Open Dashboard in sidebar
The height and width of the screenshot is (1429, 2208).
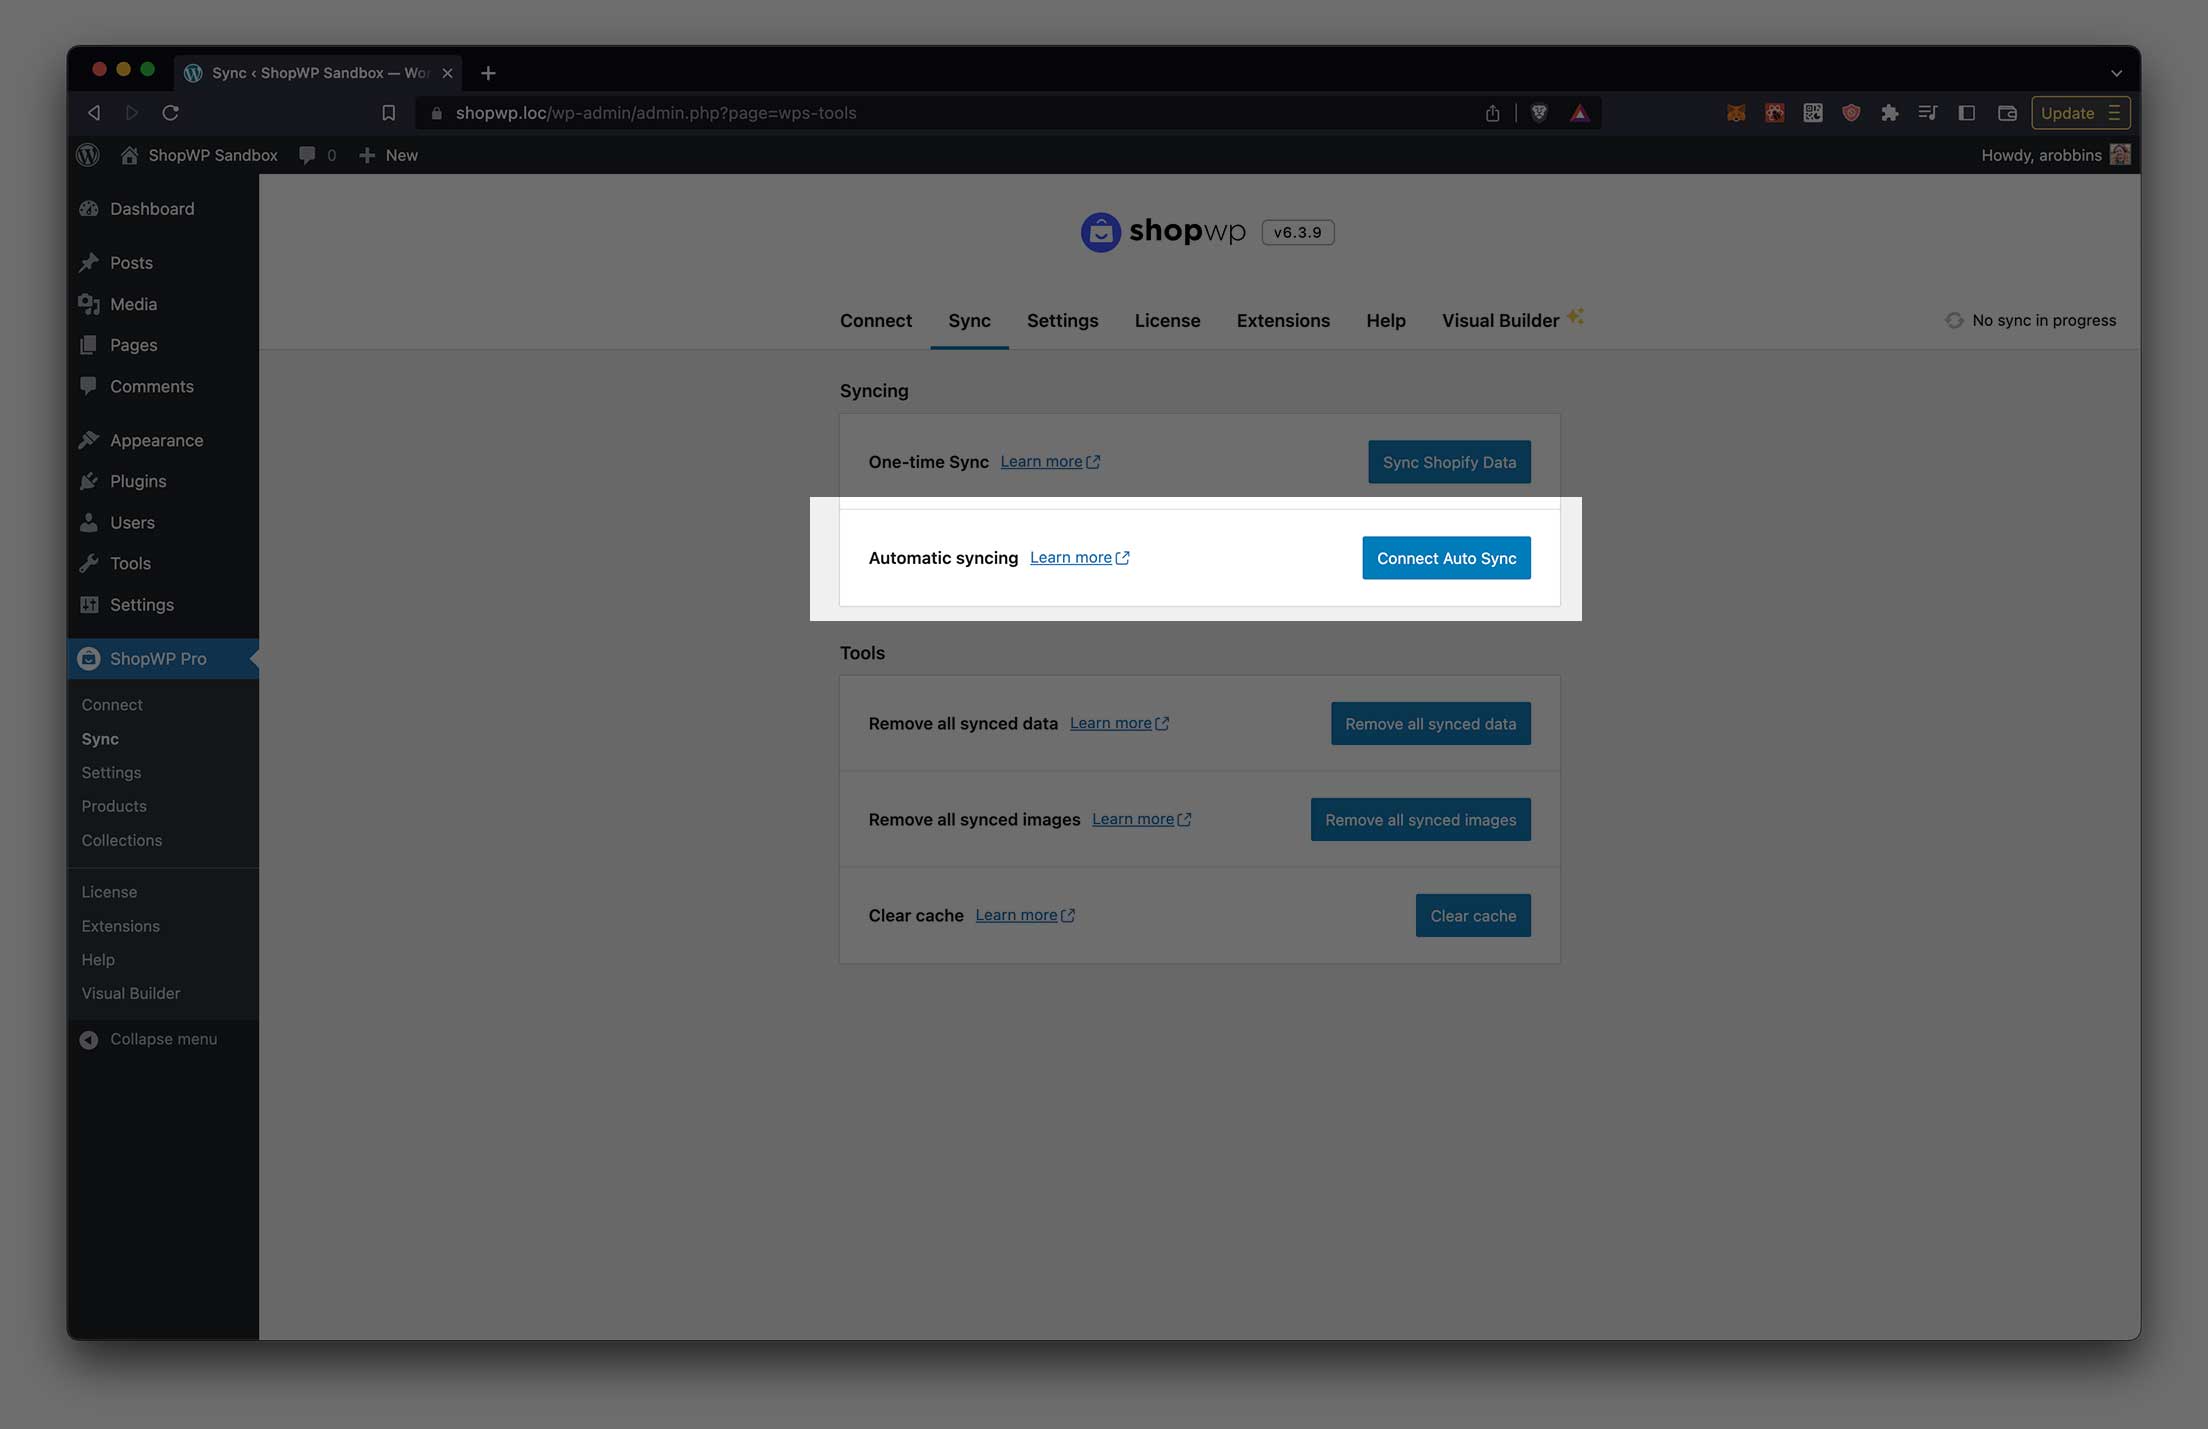pos(163,209)
